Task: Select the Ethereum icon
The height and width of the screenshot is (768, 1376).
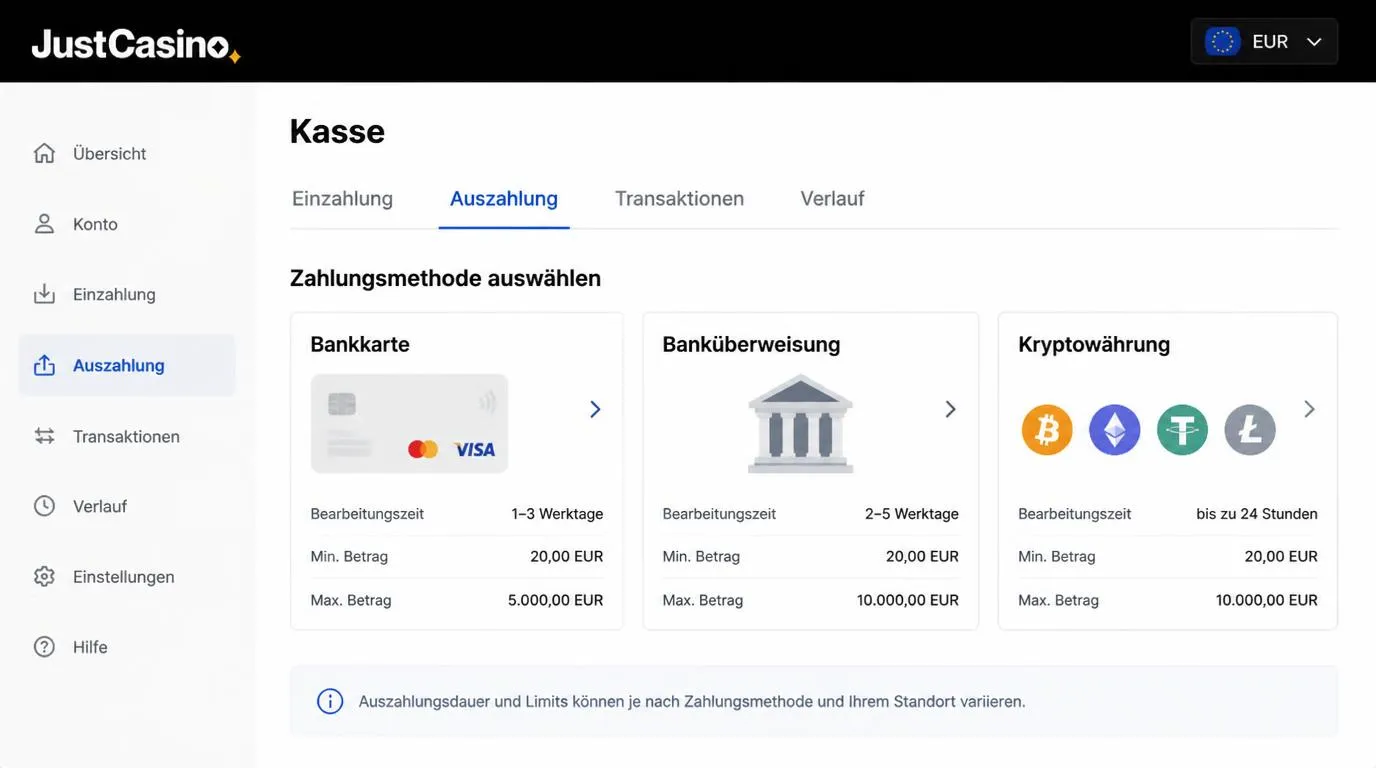Action: coord(1114,430)
